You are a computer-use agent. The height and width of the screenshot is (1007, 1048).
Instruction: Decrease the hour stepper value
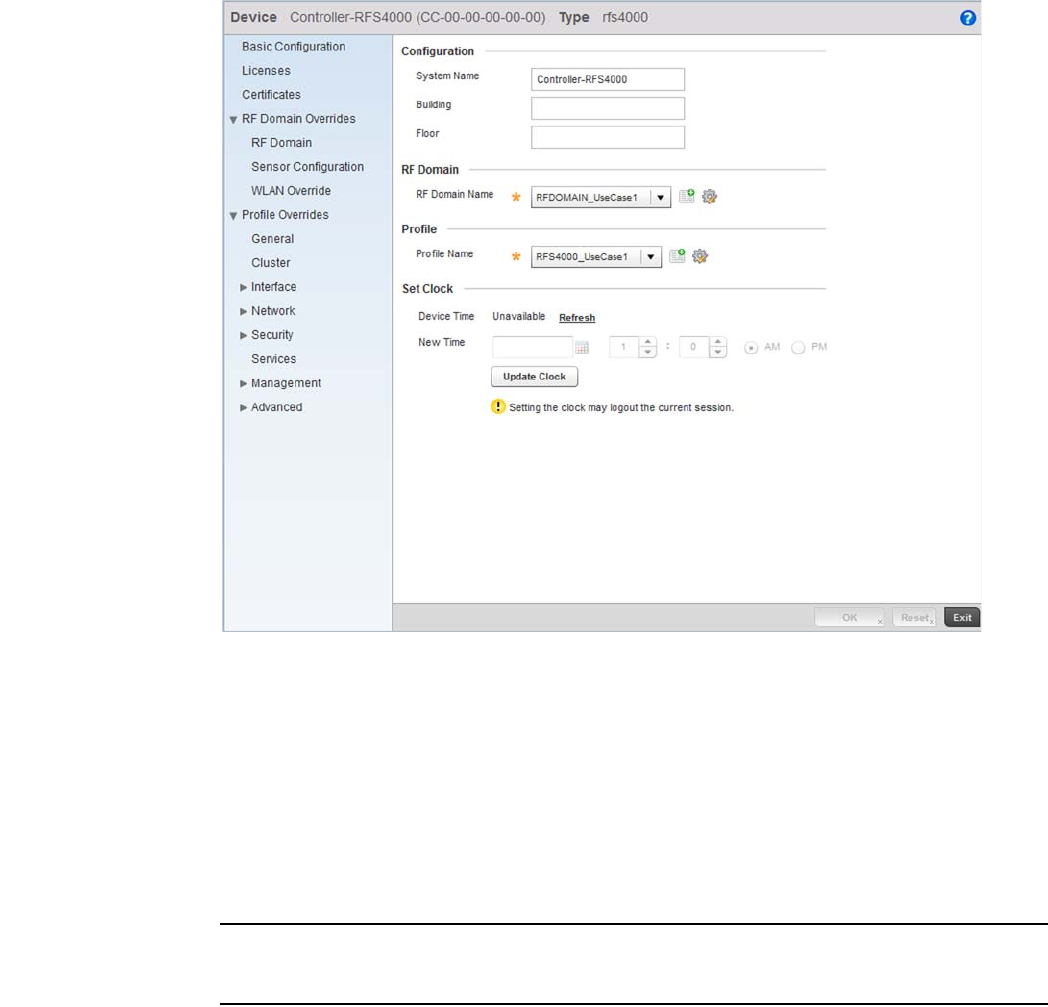tap(647, 352)
